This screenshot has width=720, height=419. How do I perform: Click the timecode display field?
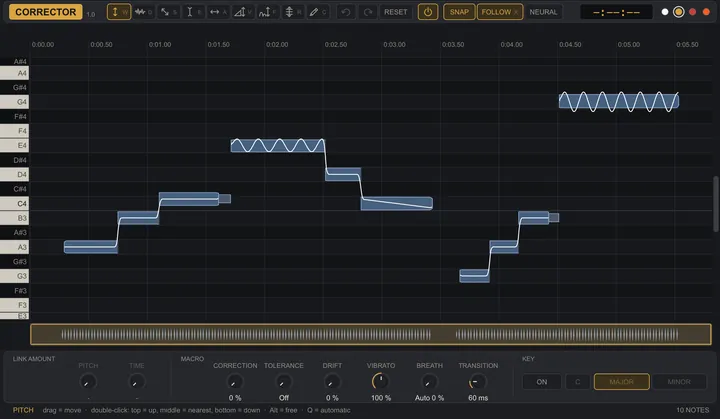(x=616, y=12)
